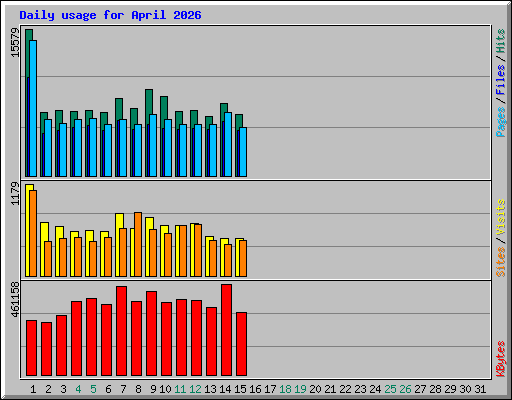Click green day 5 on the x-axis

[93, 389]
